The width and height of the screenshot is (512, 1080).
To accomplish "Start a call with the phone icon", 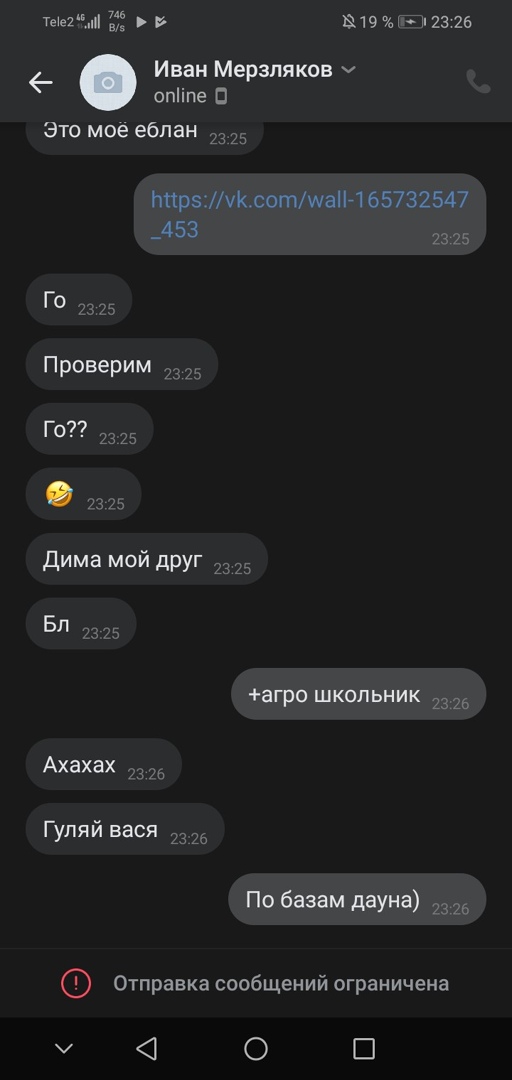I will [x=478, y=82].
